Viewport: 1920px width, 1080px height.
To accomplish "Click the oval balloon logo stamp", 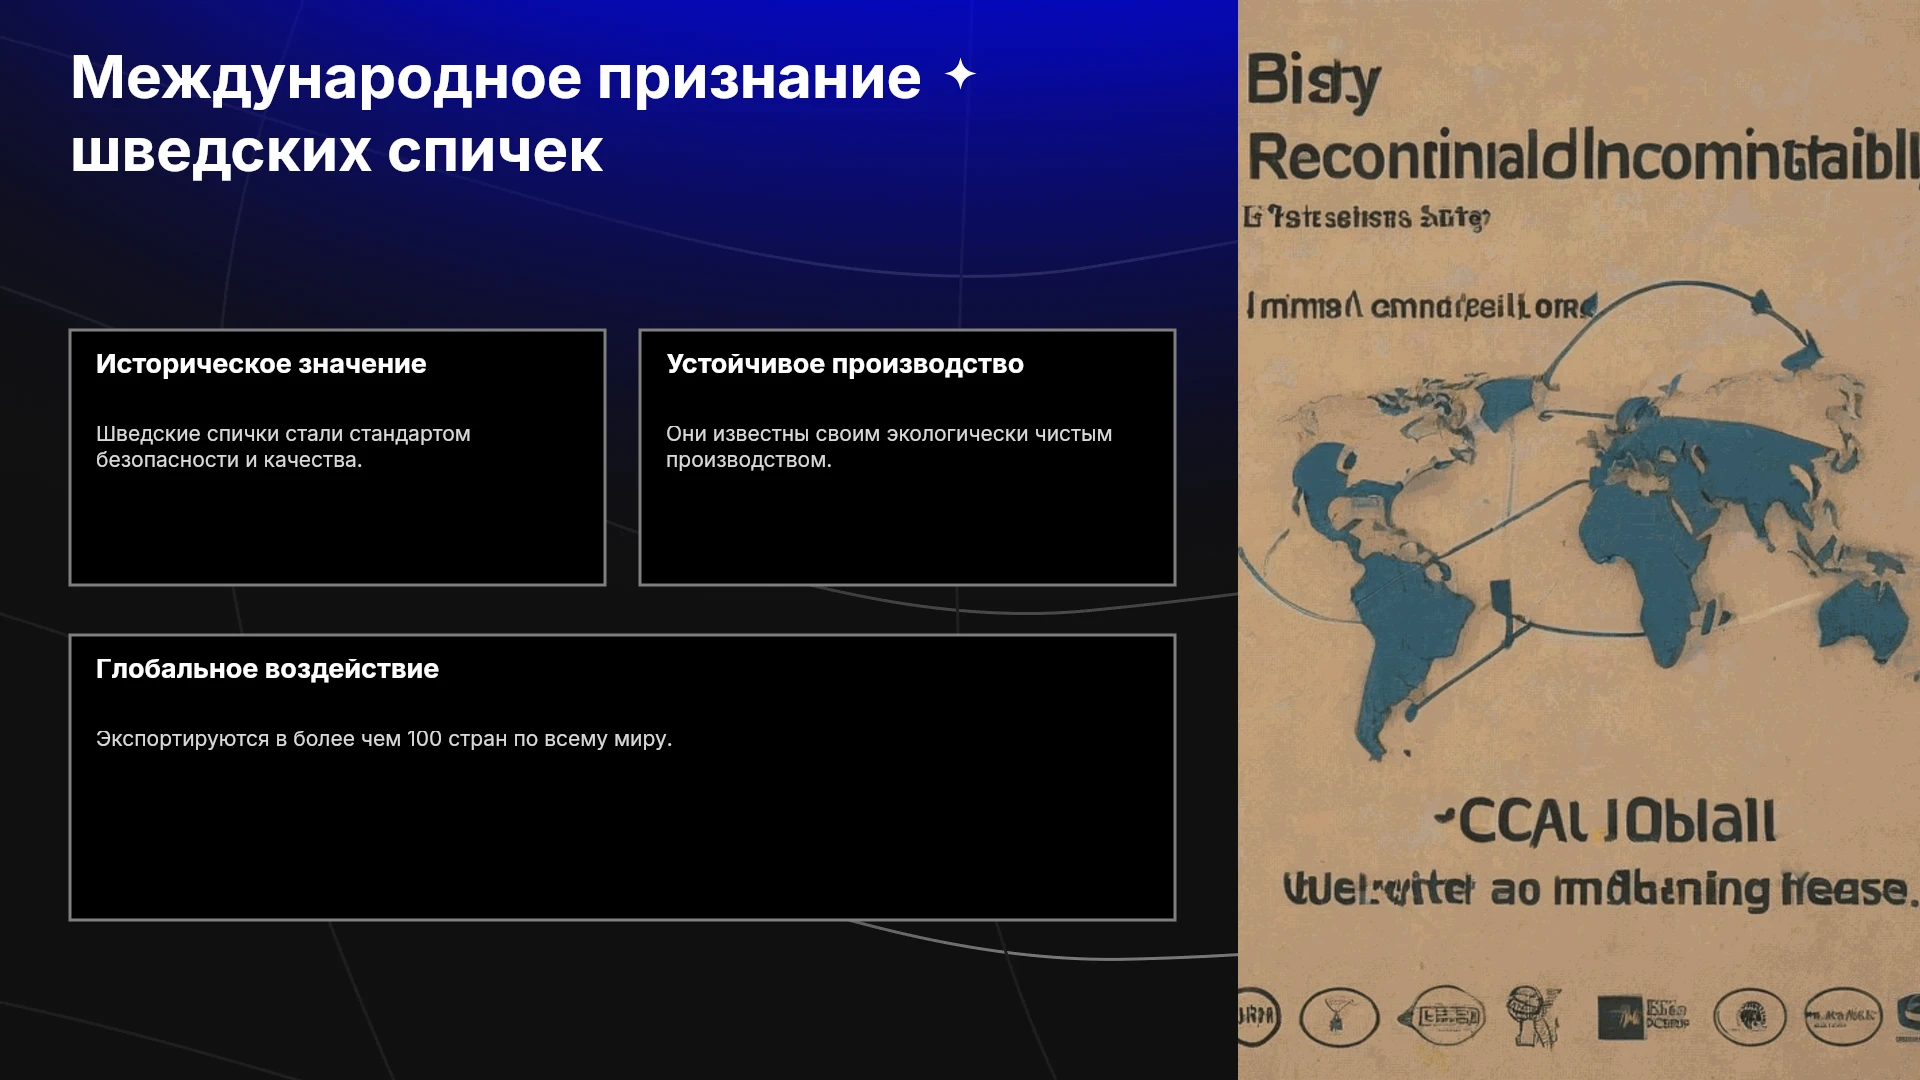I will click(1339, 1017).
